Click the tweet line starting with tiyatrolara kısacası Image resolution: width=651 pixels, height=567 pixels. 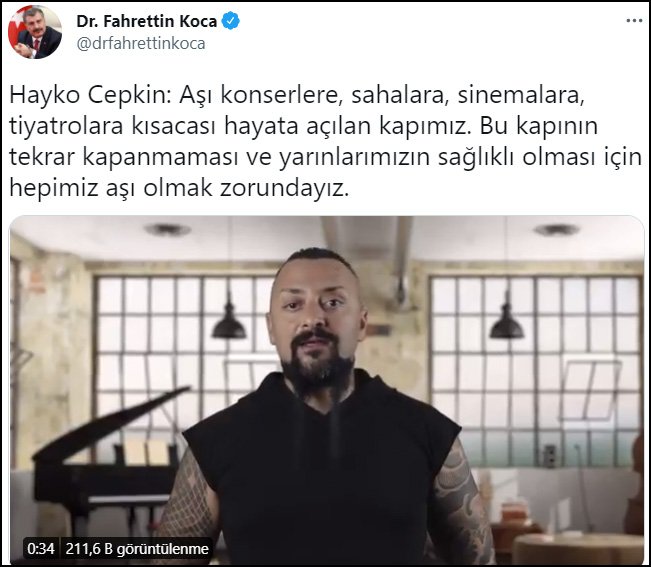click(303, 126)
